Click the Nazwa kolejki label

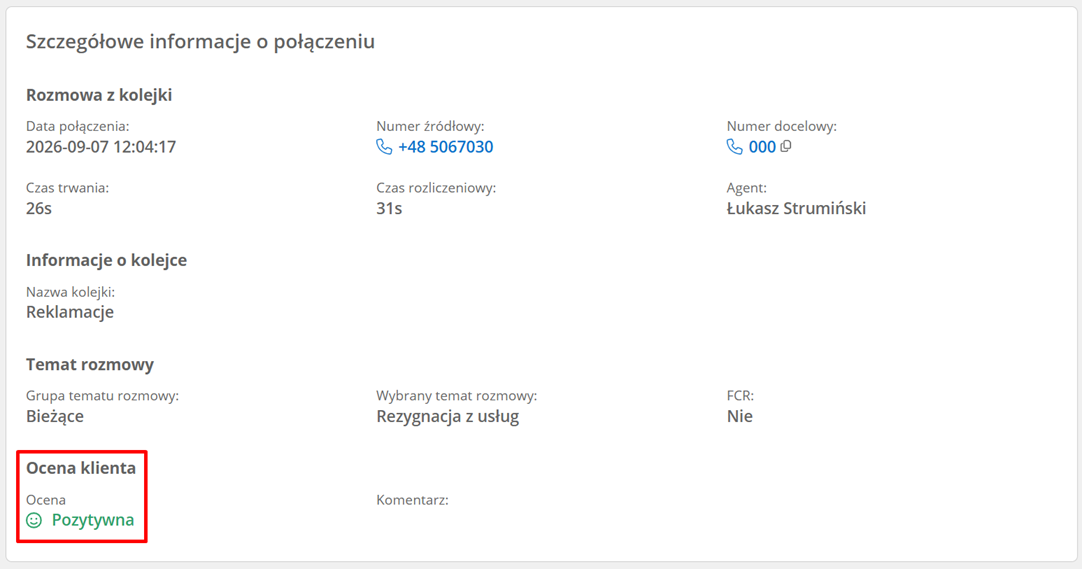(x=70, y=292)
